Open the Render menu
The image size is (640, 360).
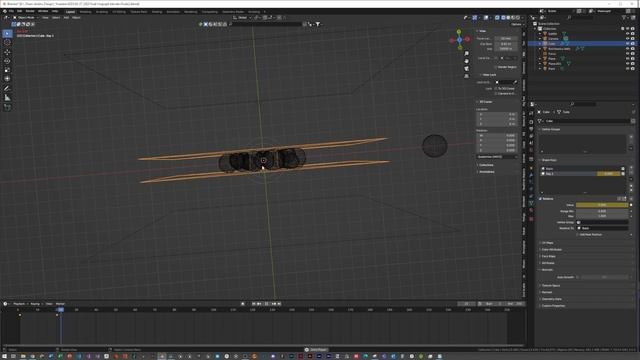tap(30, 11)
